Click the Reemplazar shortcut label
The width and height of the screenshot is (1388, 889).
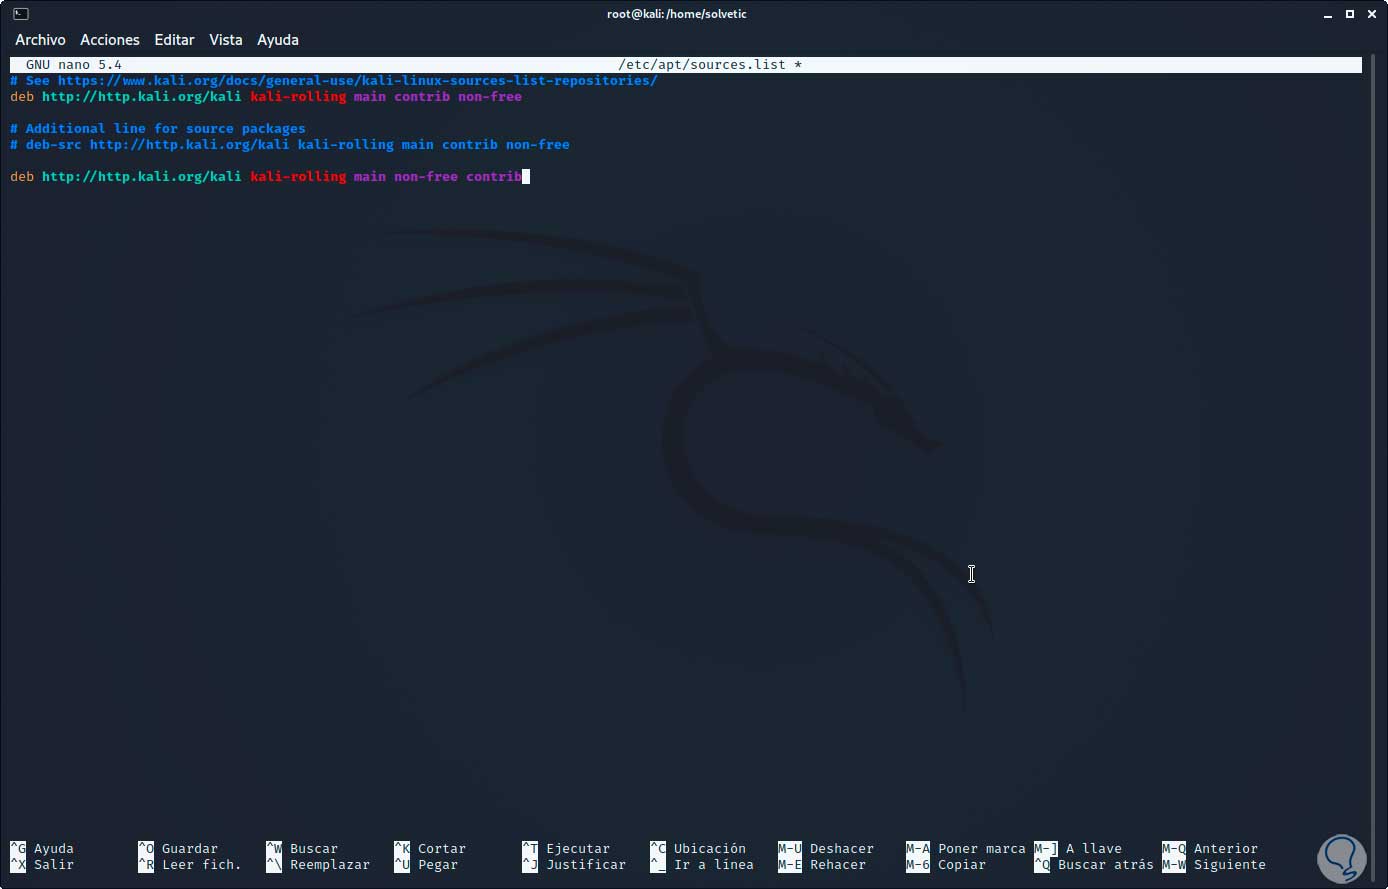click(x=318, y=865)
